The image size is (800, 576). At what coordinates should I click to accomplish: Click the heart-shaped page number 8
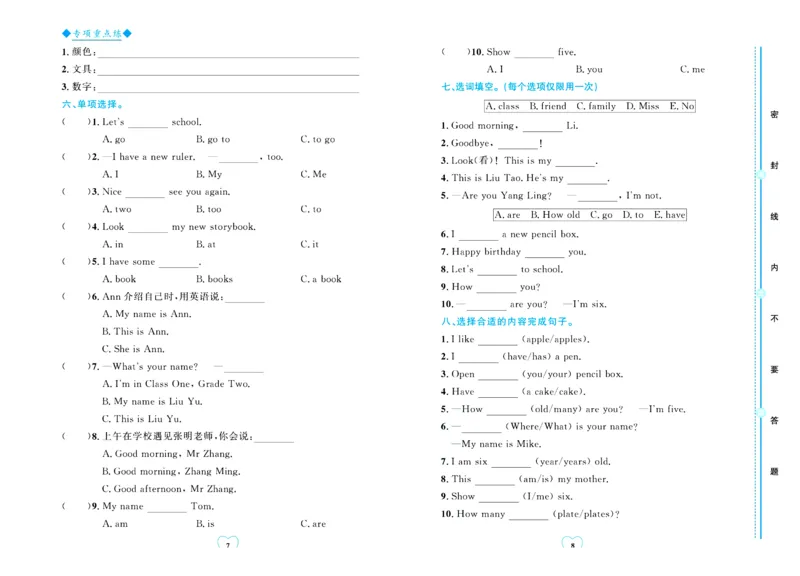572,546
